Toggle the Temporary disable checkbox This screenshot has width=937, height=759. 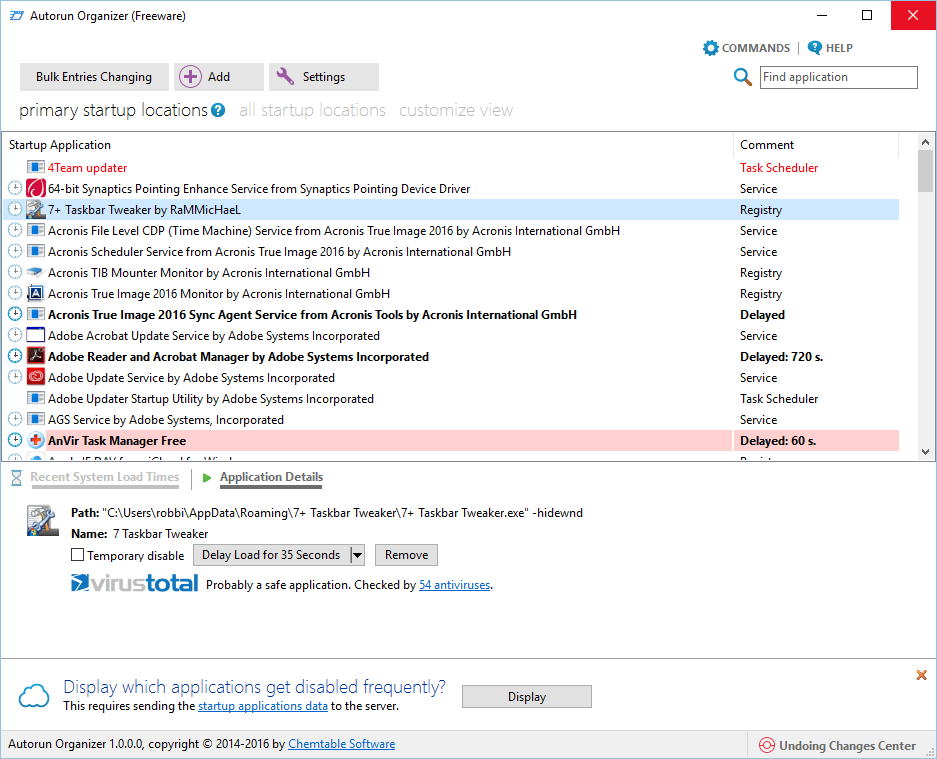77,555
